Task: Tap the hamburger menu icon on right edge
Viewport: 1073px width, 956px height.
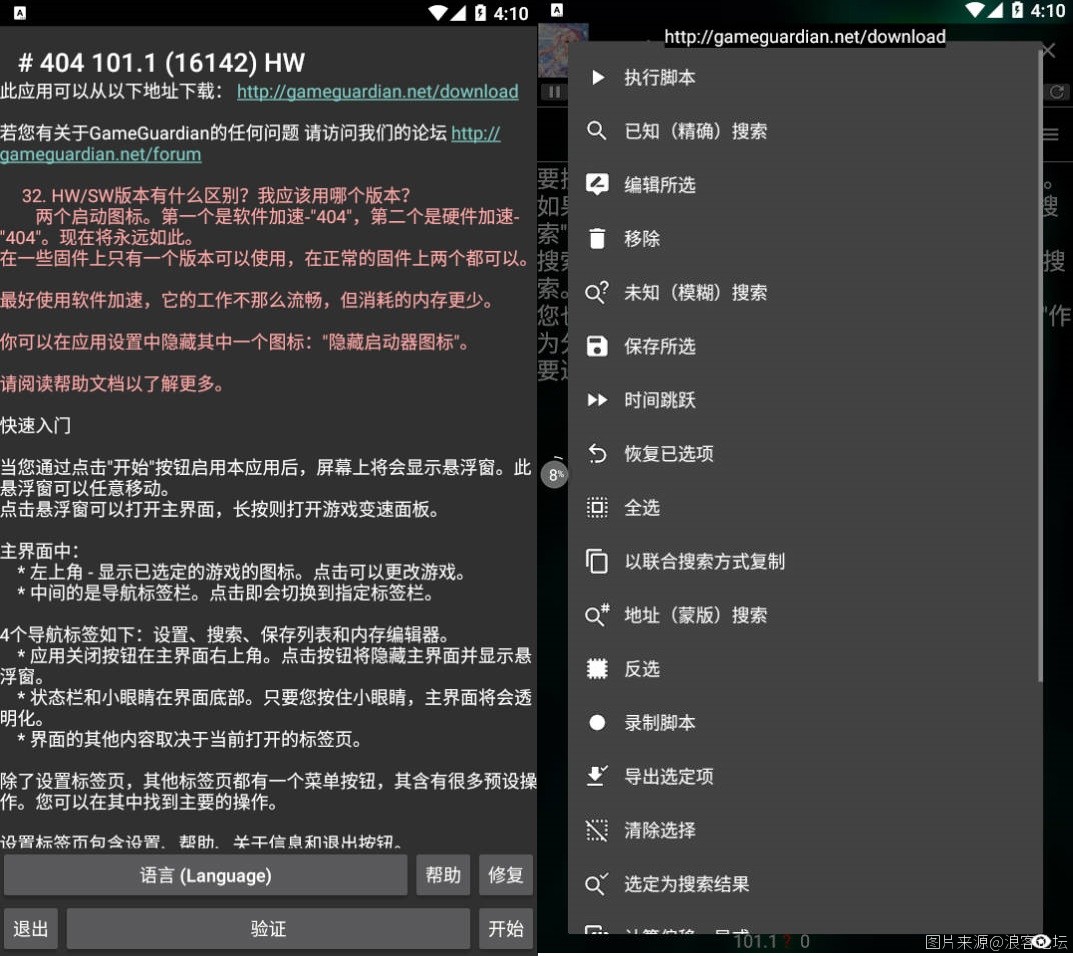Action: 1051,134
